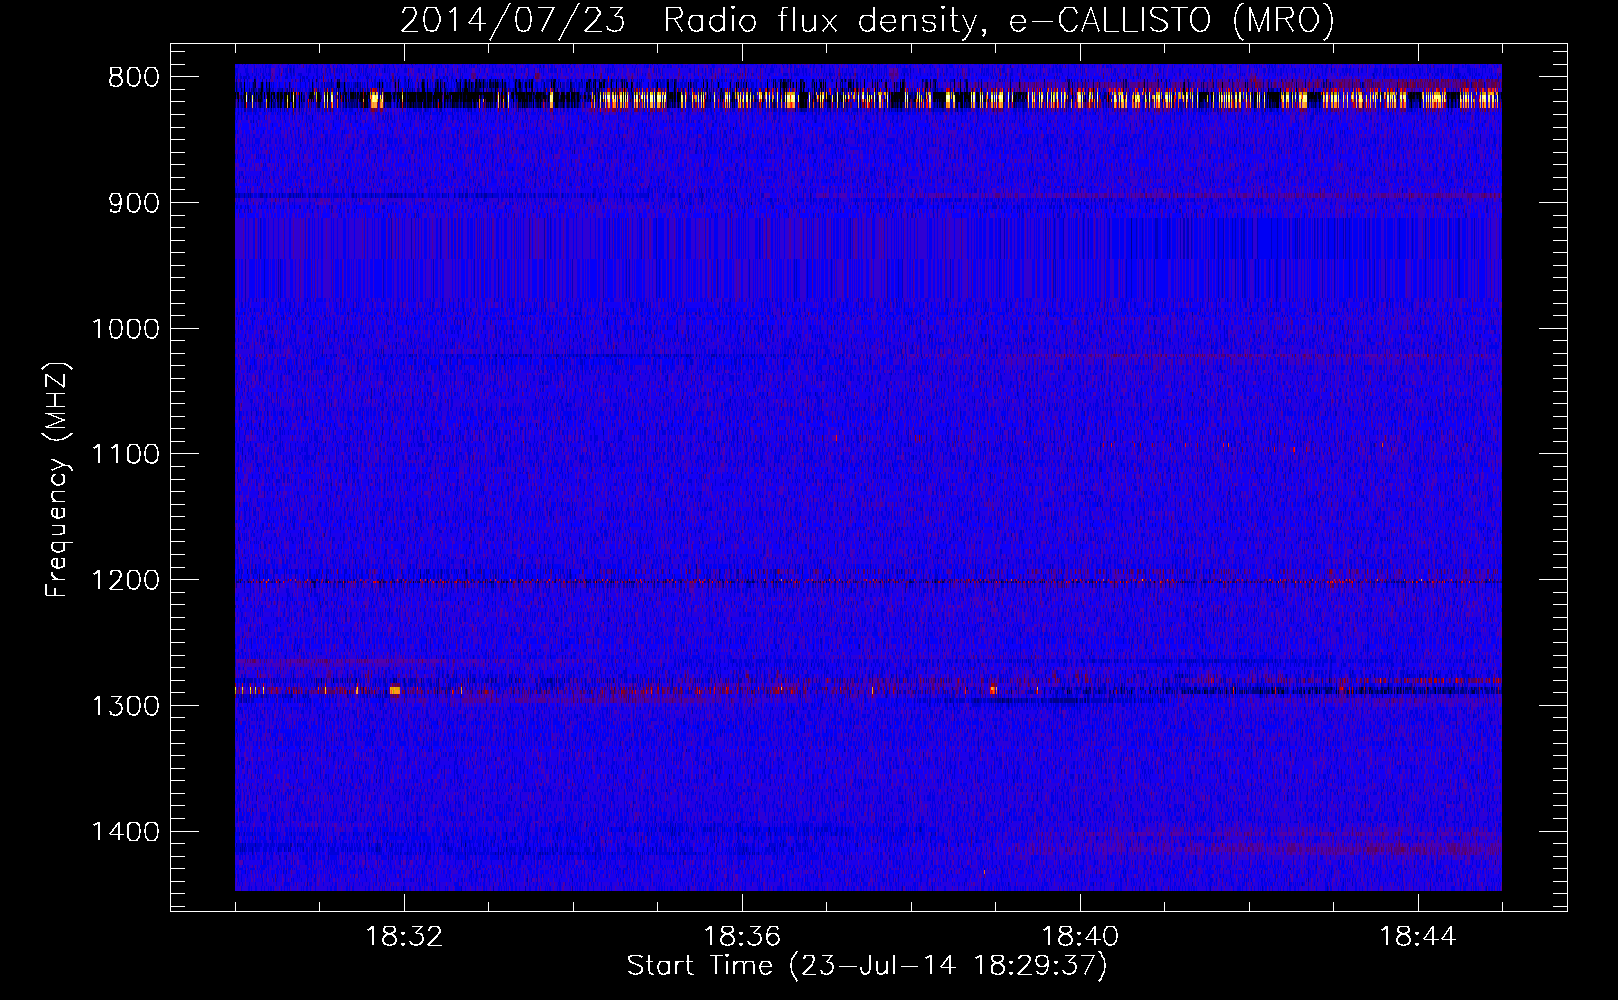1618x1000 pixels.
Task: Click the 18:32 time tick label
Action: tap(404, 937)
